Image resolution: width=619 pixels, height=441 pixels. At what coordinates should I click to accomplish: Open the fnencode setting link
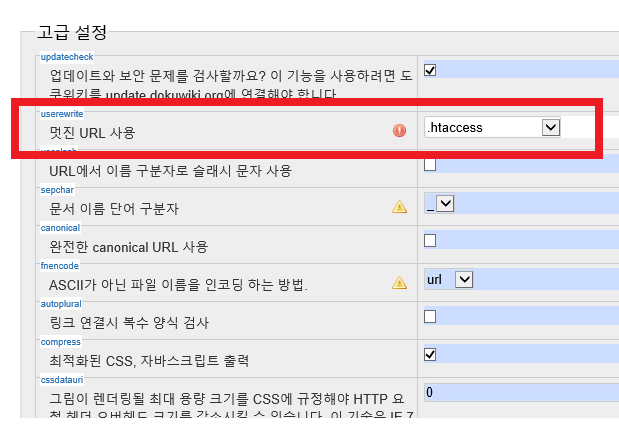[x=60, y=266]
